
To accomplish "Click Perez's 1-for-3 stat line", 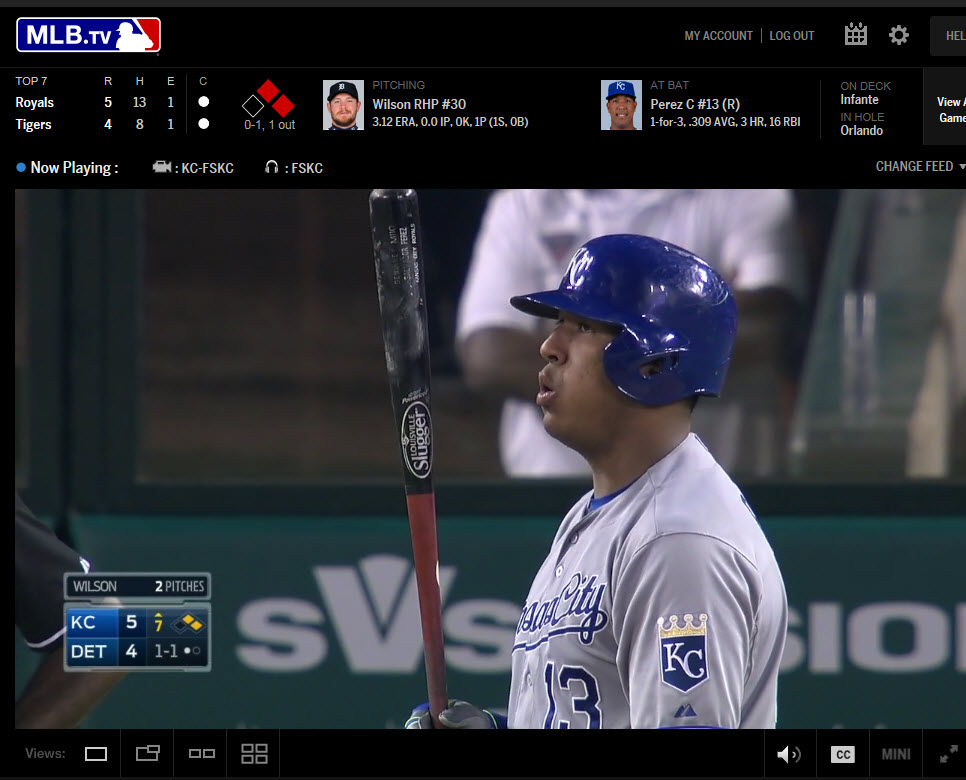I will [x=725, y=122].
